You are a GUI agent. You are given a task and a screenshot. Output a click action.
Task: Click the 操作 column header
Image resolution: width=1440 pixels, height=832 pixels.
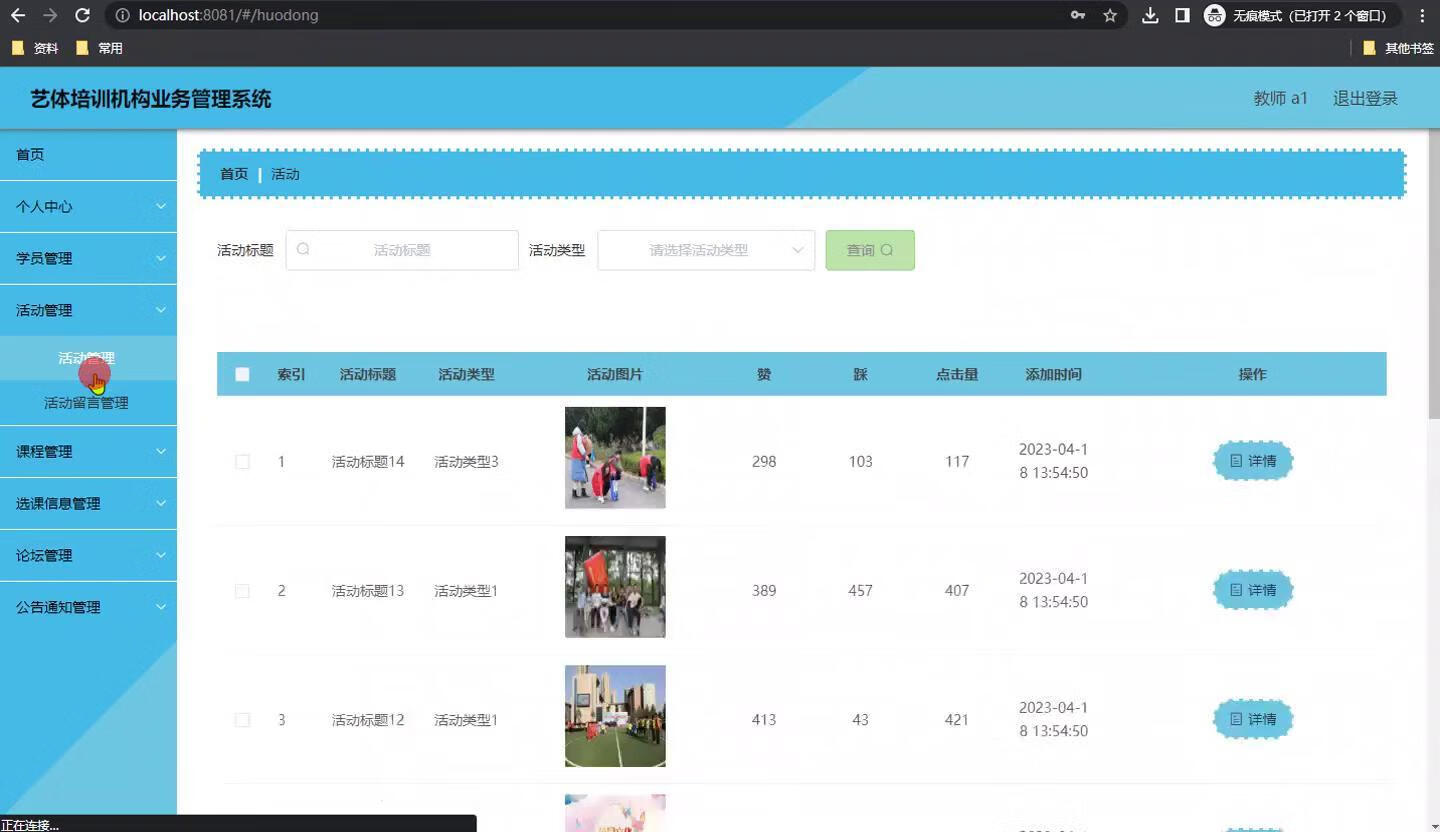1252,374
